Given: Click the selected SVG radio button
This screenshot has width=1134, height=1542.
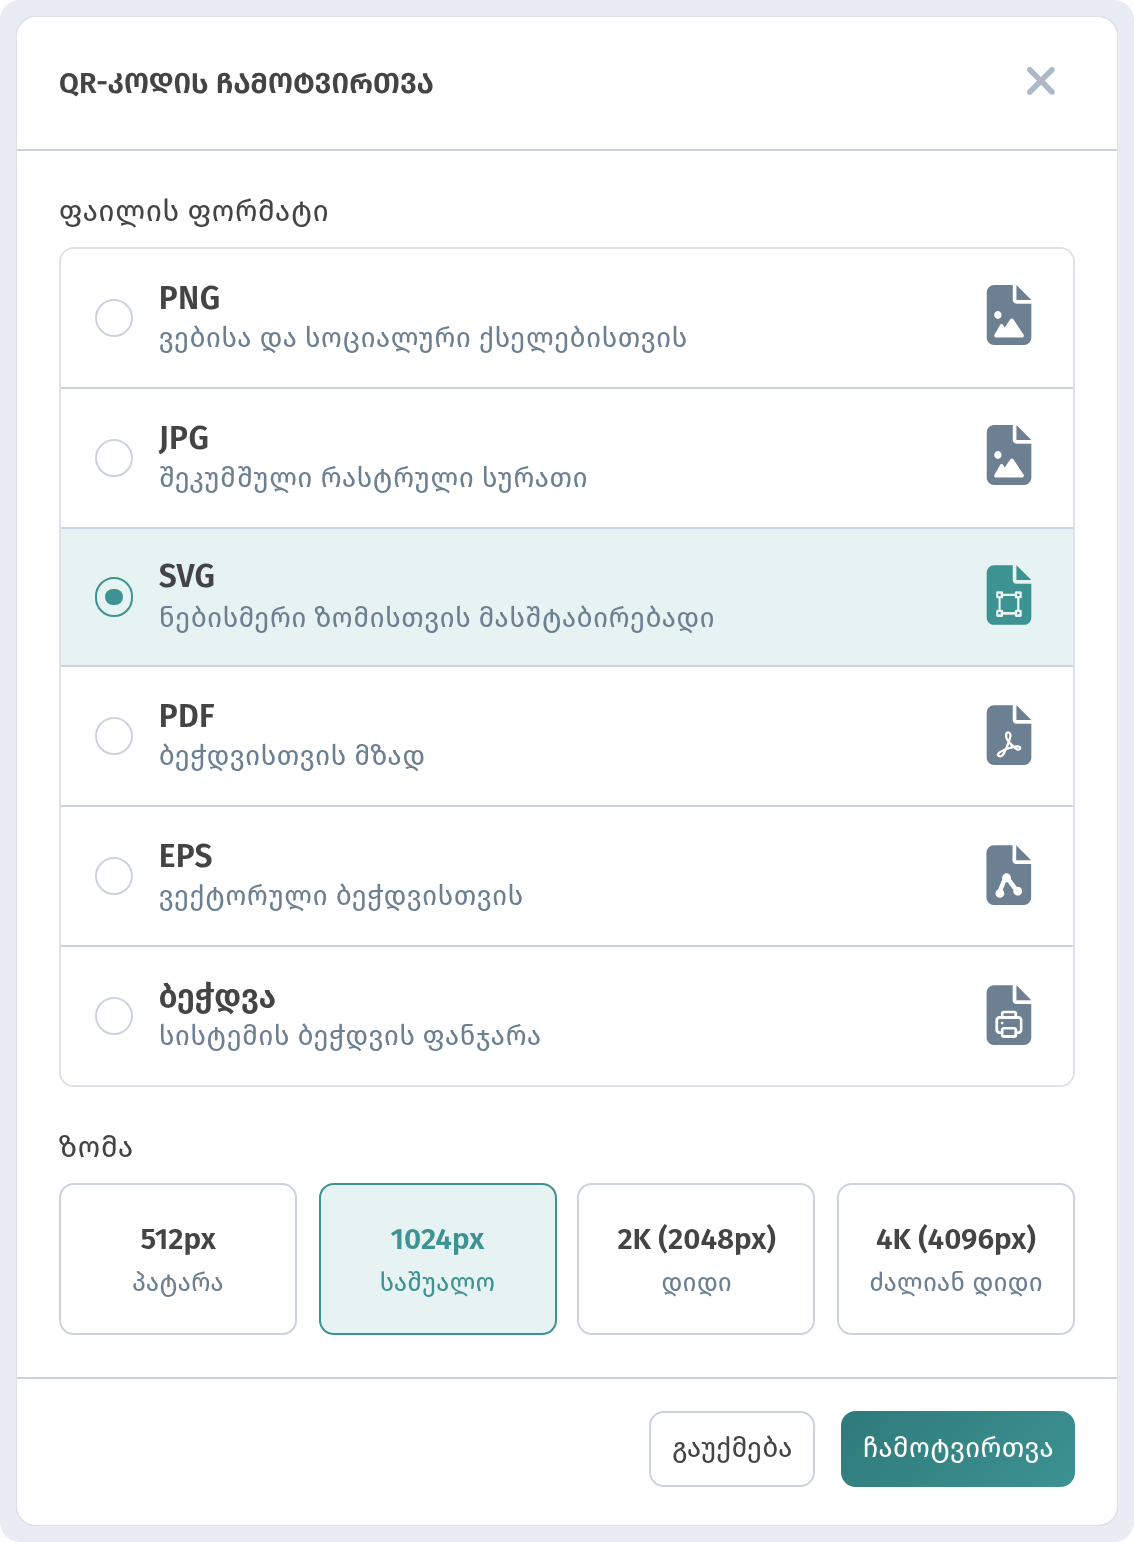Looking at the screenshot, I should pyautogui.click(x=114, y=597).
